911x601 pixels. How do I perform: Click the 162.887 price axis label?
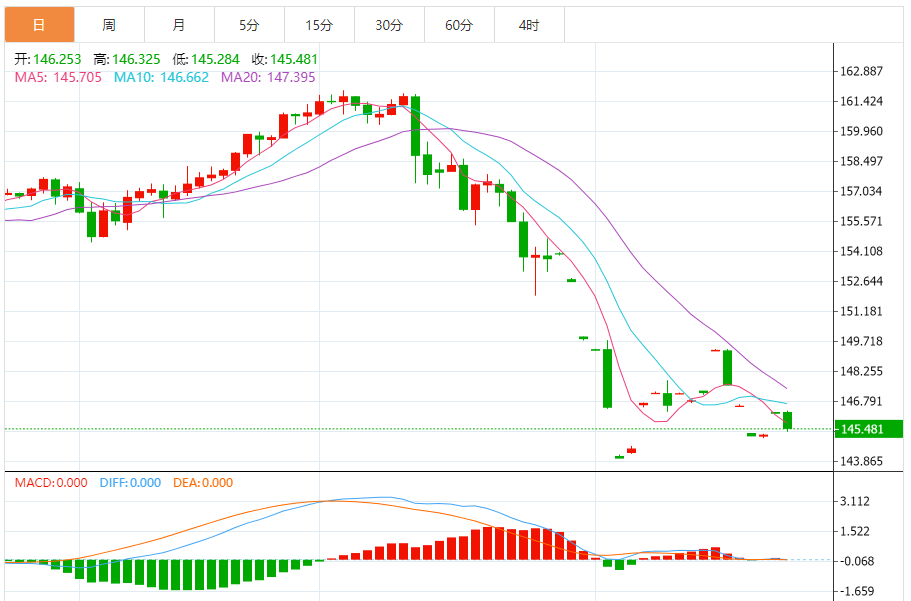(x=862, y=71)
